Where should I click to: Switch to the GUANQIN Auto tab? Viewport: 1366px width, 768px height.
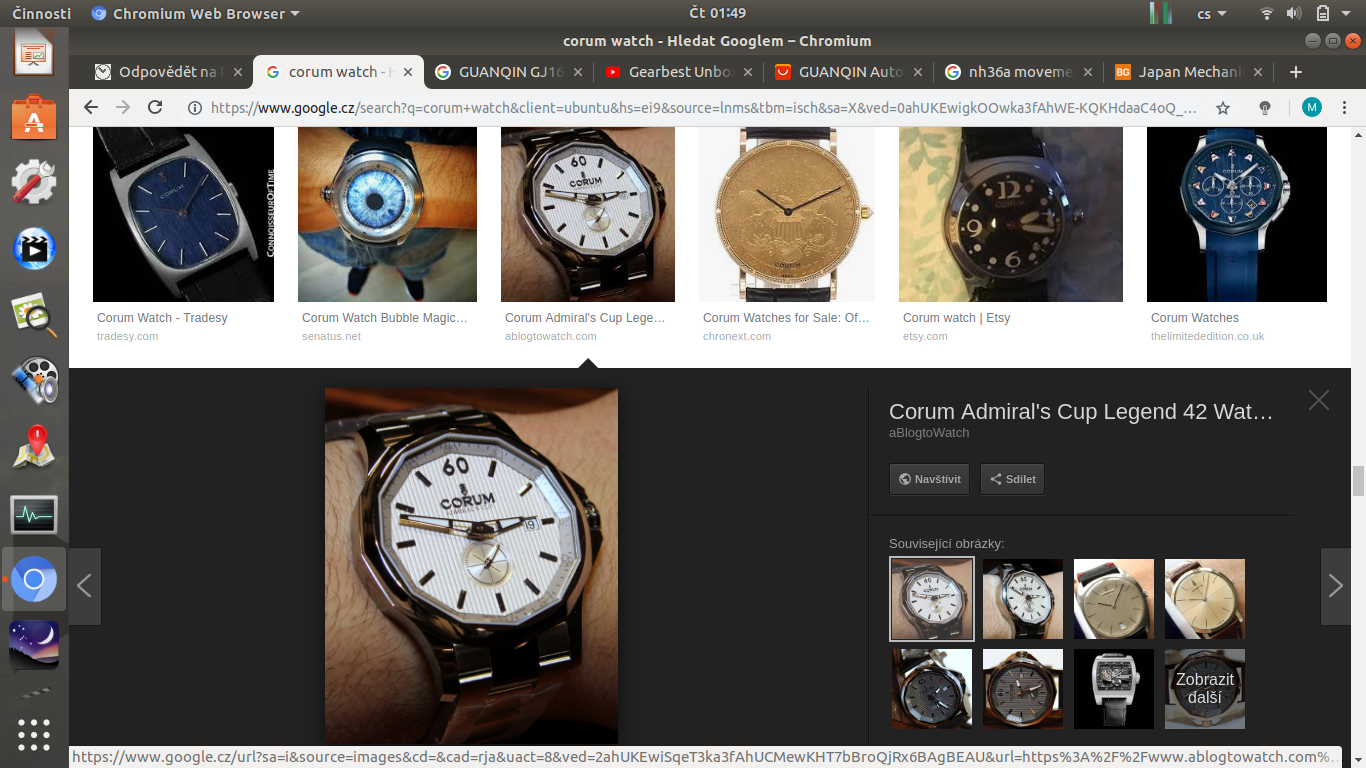pyautogui.click(x=848, y=72)
